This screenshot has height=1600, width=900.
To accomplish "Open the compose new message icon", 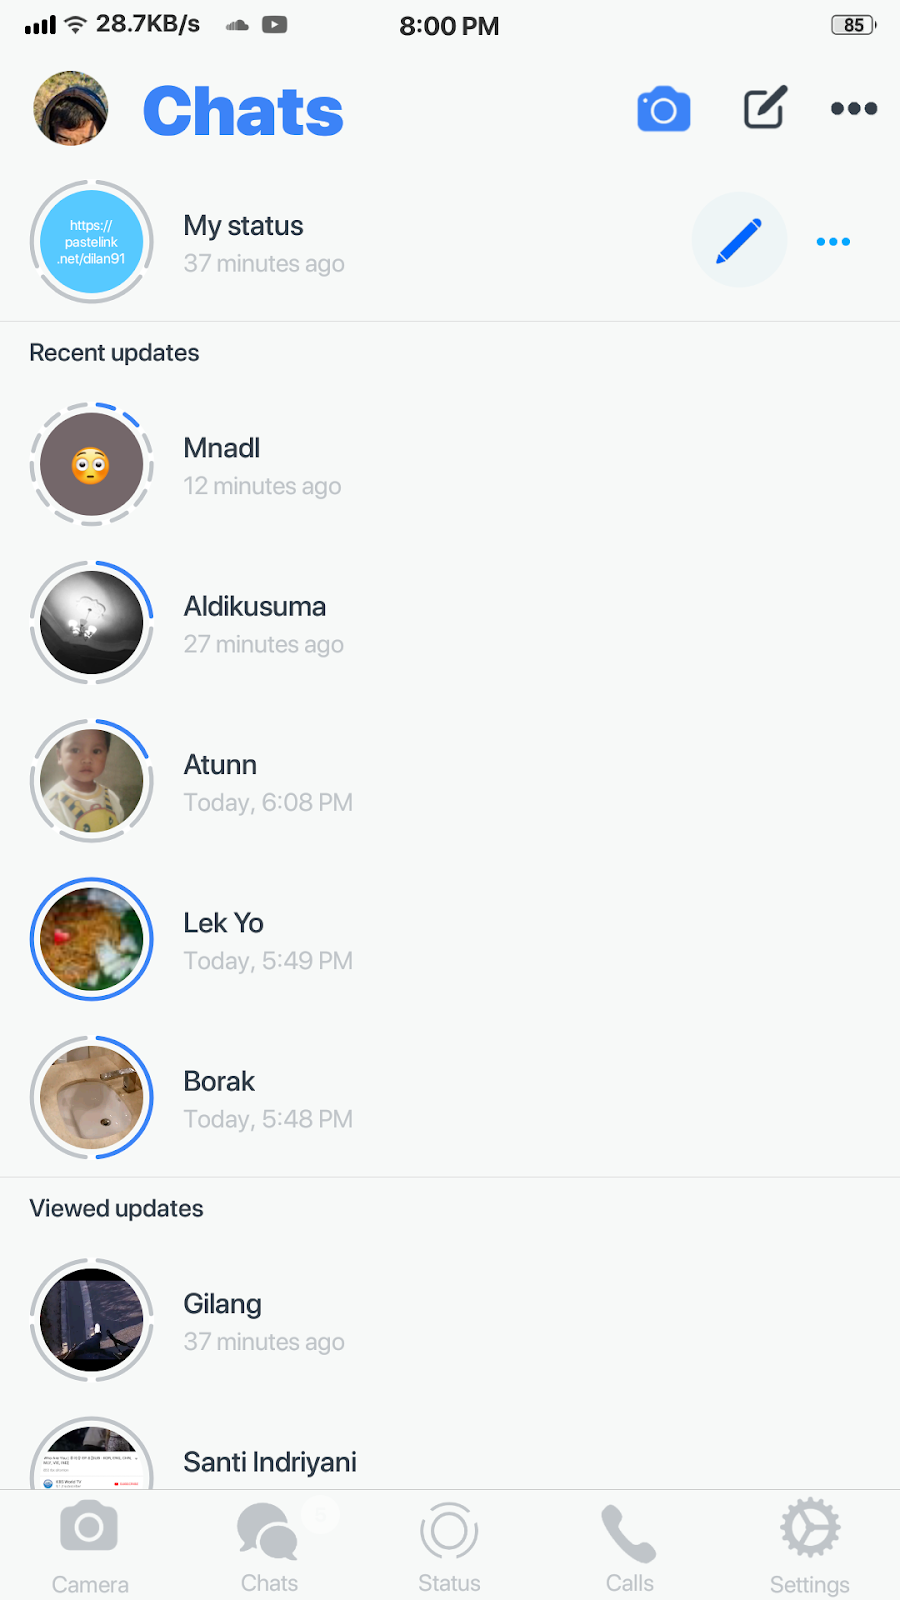I will [765, 108].
